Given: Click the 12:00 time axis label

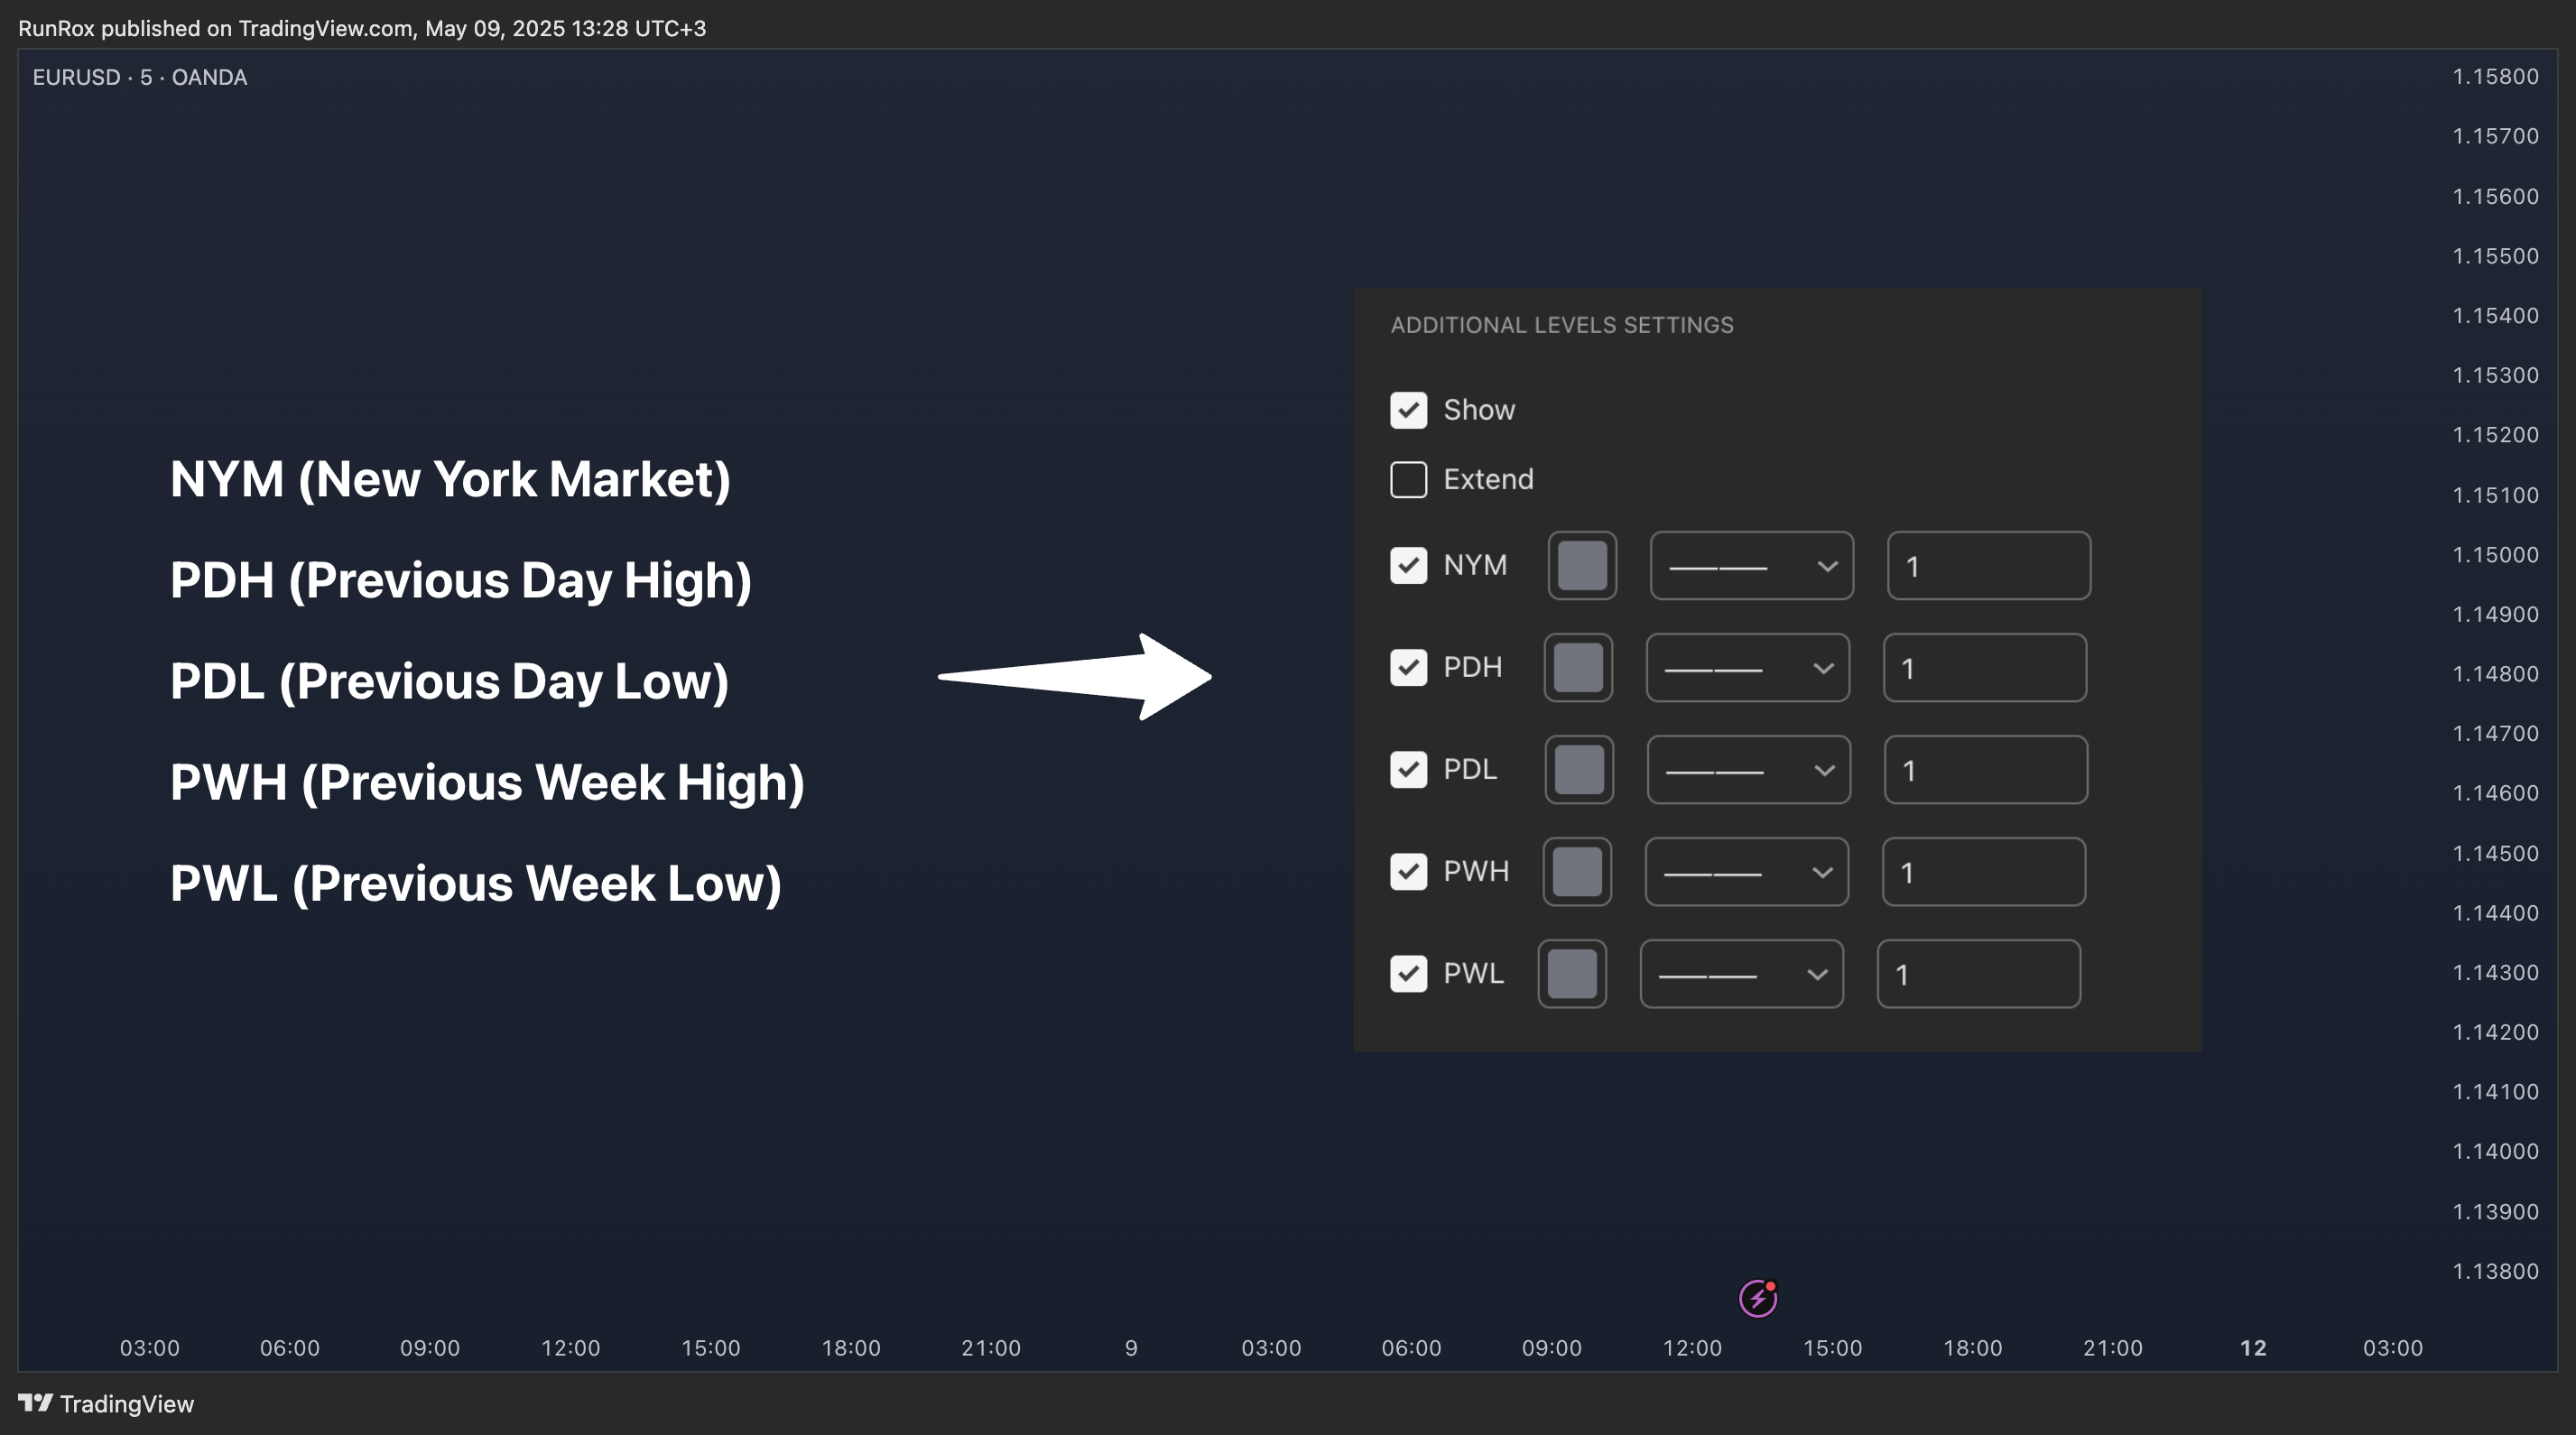Looking at the screenshot, I should [570, 1347].
